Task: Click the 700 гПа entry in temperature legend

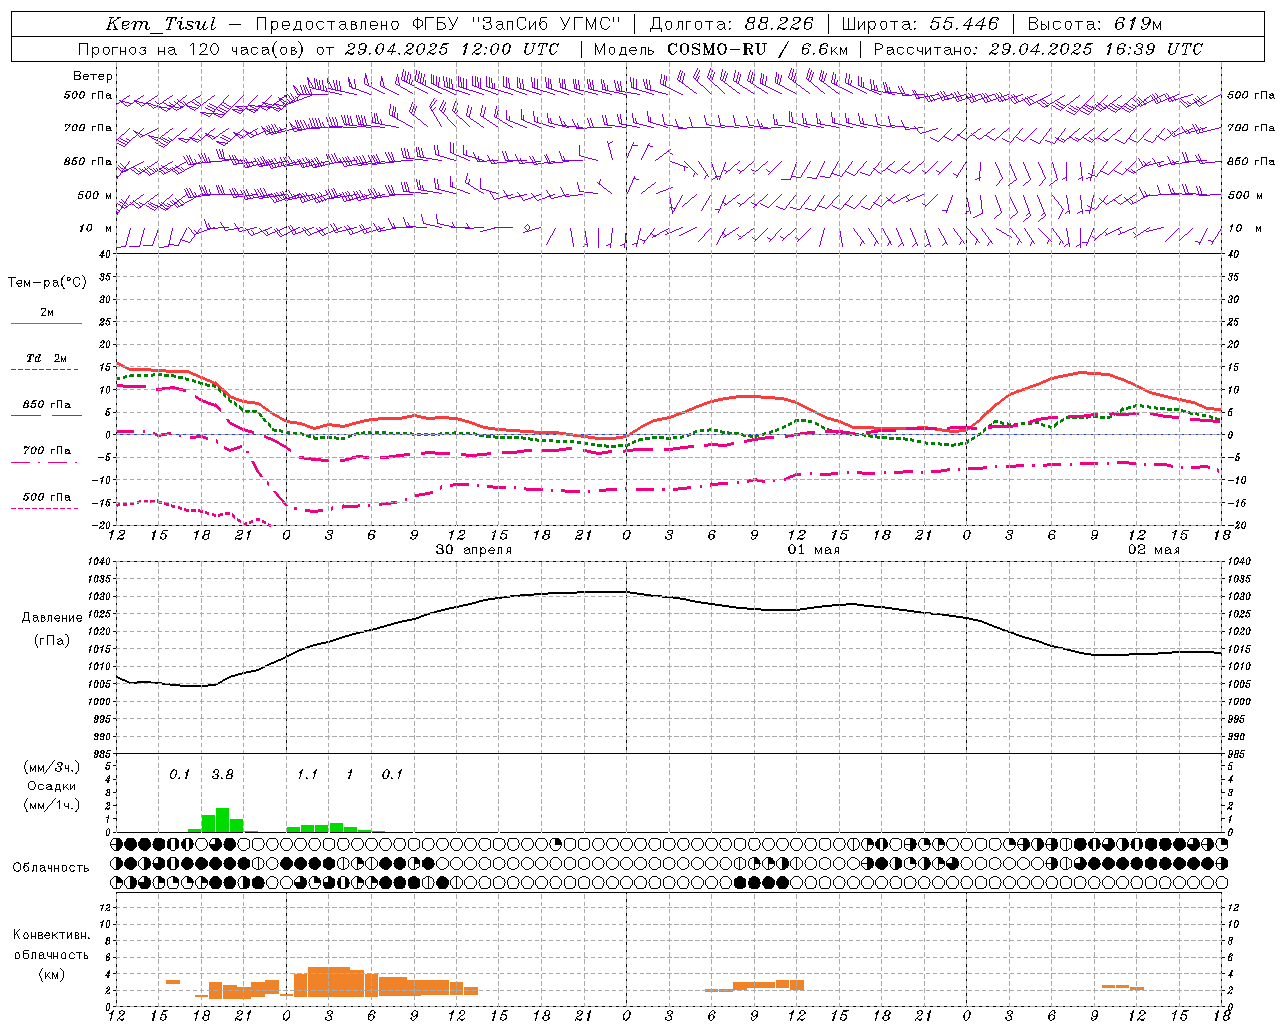Action: tap(46, 451)
